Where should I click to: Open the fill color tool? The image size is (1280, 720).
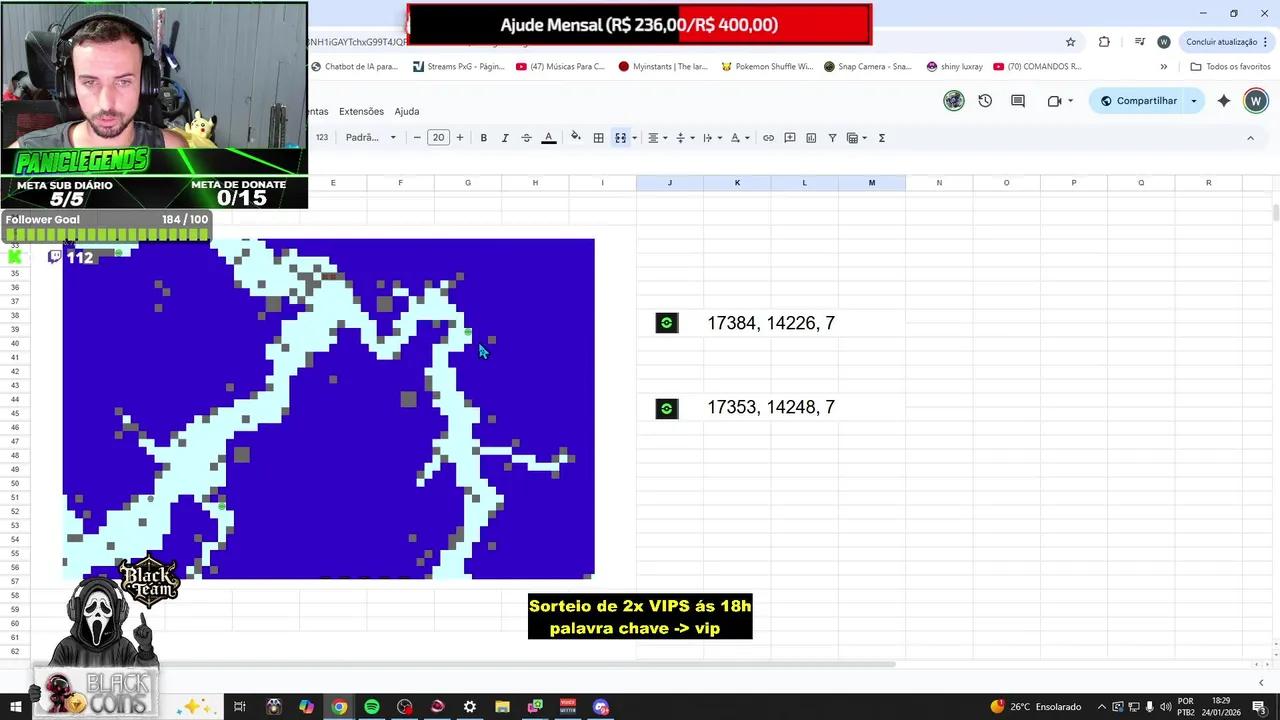(575, 137)
